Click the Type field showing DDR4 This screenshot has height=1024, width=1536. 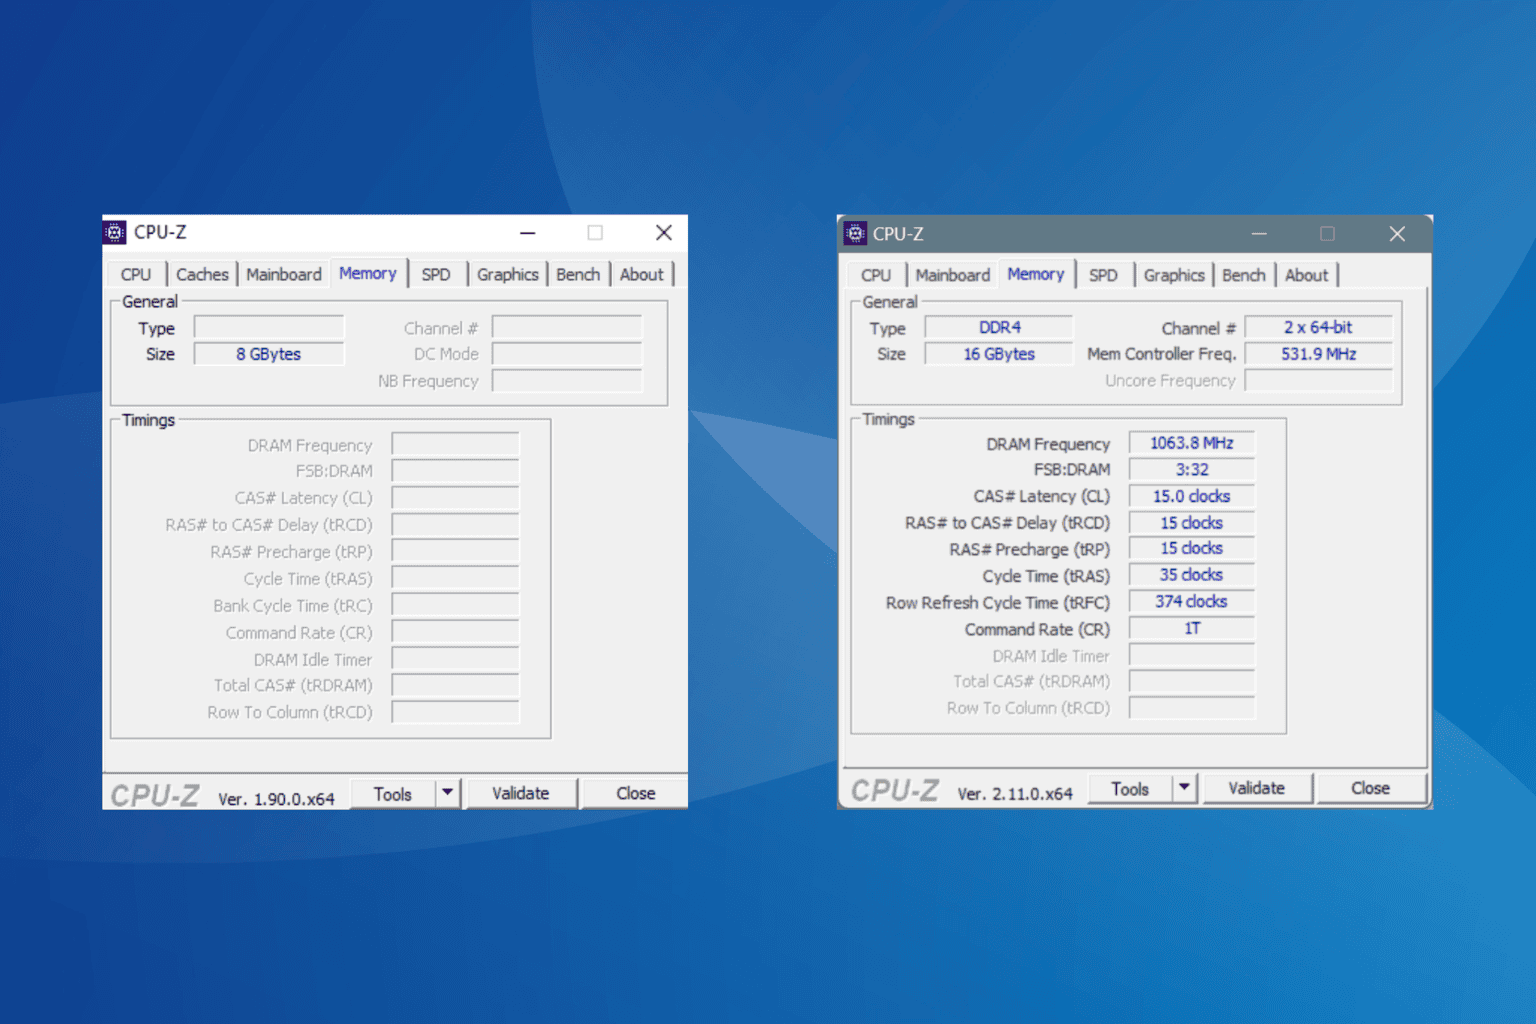[x=997, y=326]
